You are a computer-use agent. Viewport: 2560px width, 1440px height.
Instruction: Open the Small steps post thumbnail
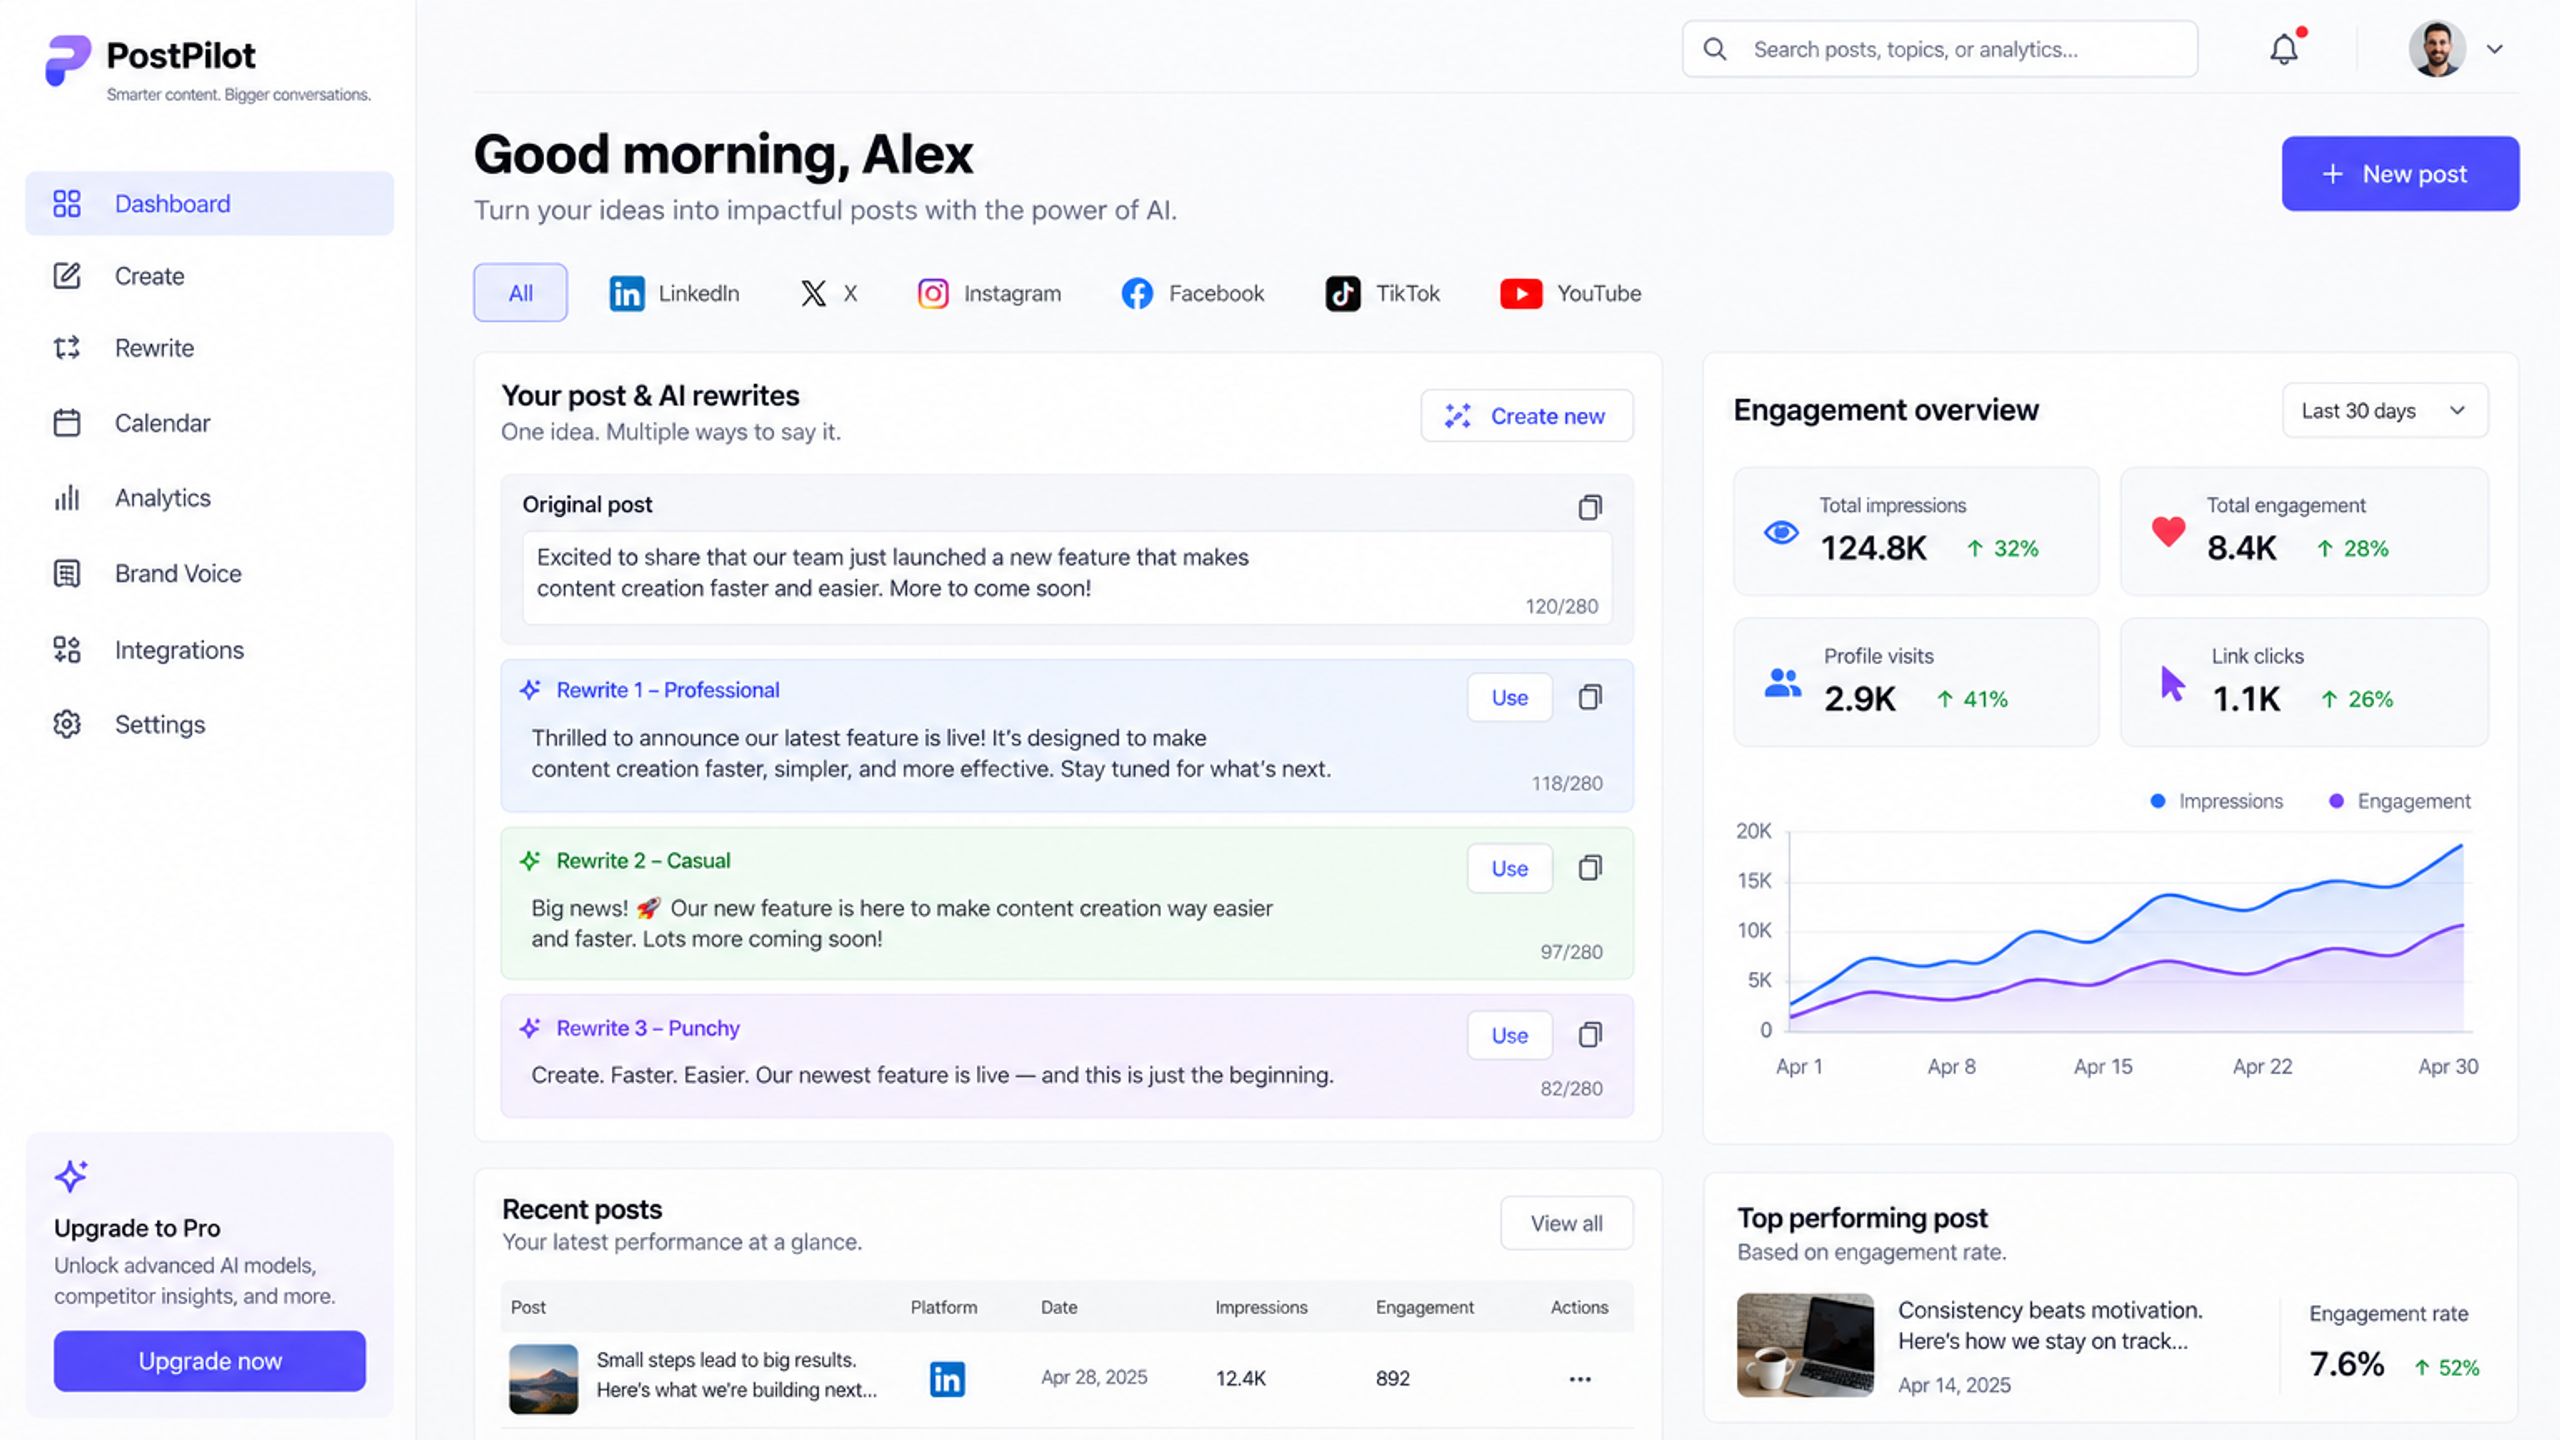(543, 1379)
